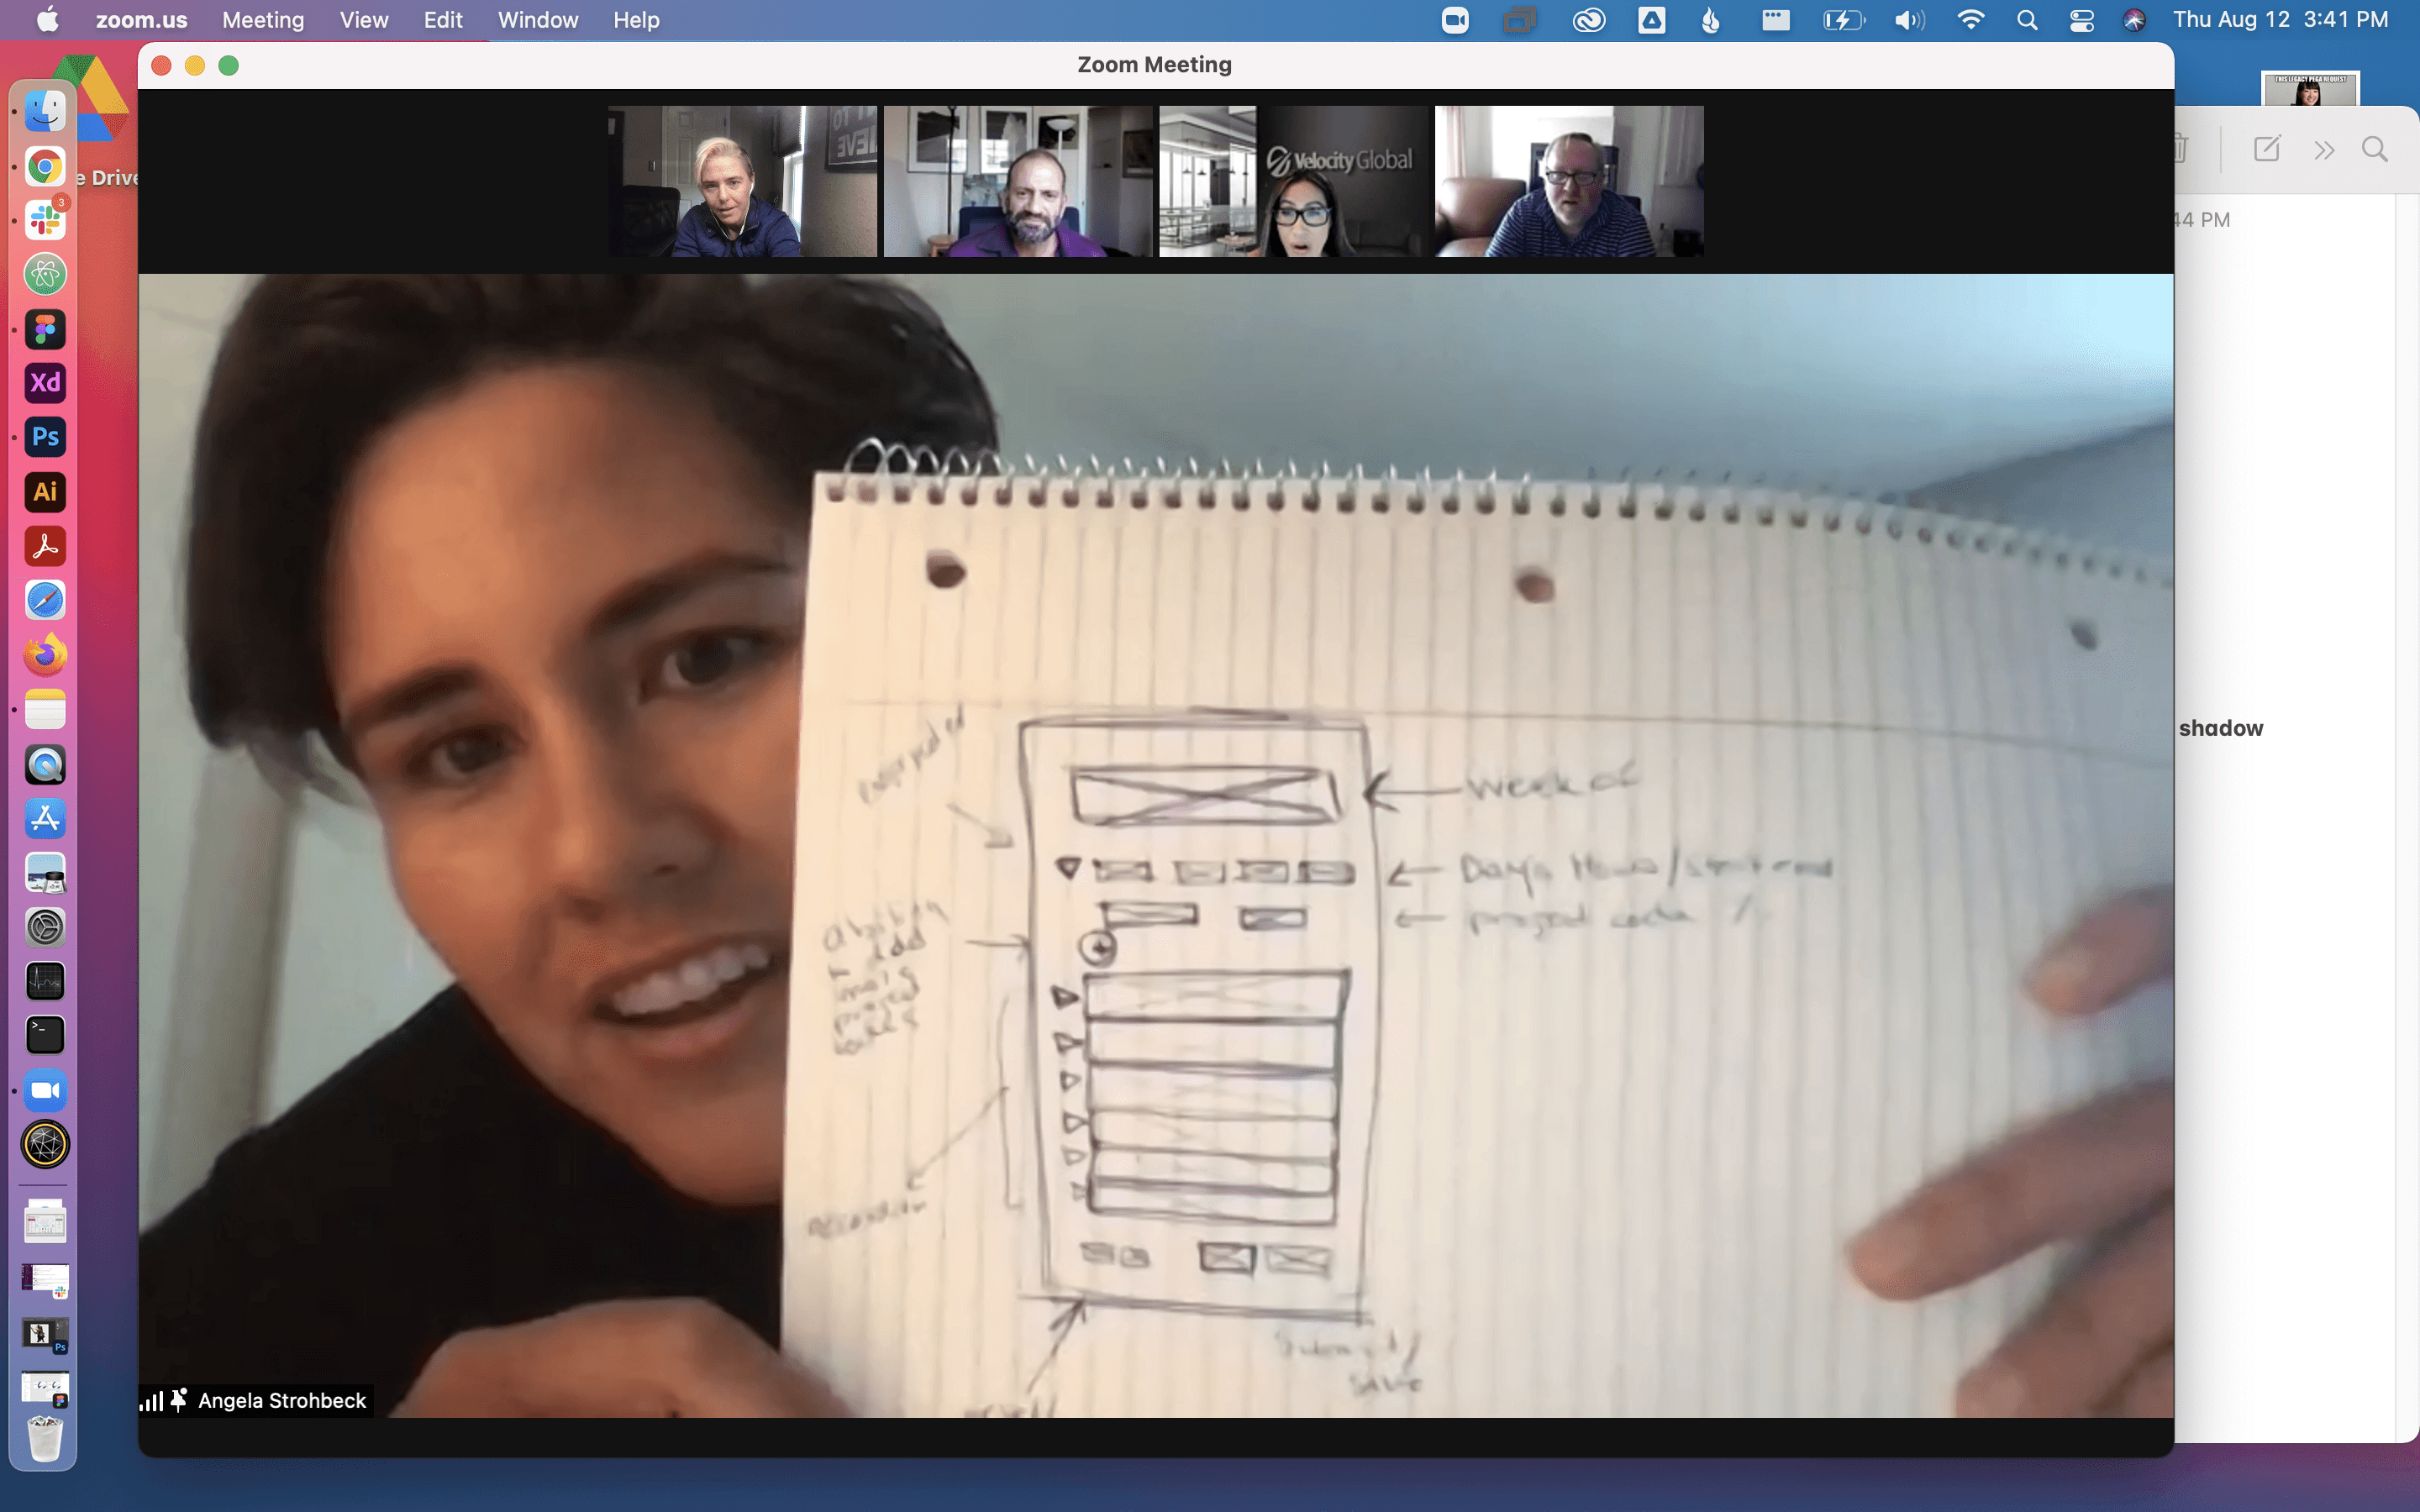The height and width of the screenshot is (1512, 2420).
Task: Click the Zoom icon in the dock
Action: coord(45,1090)
